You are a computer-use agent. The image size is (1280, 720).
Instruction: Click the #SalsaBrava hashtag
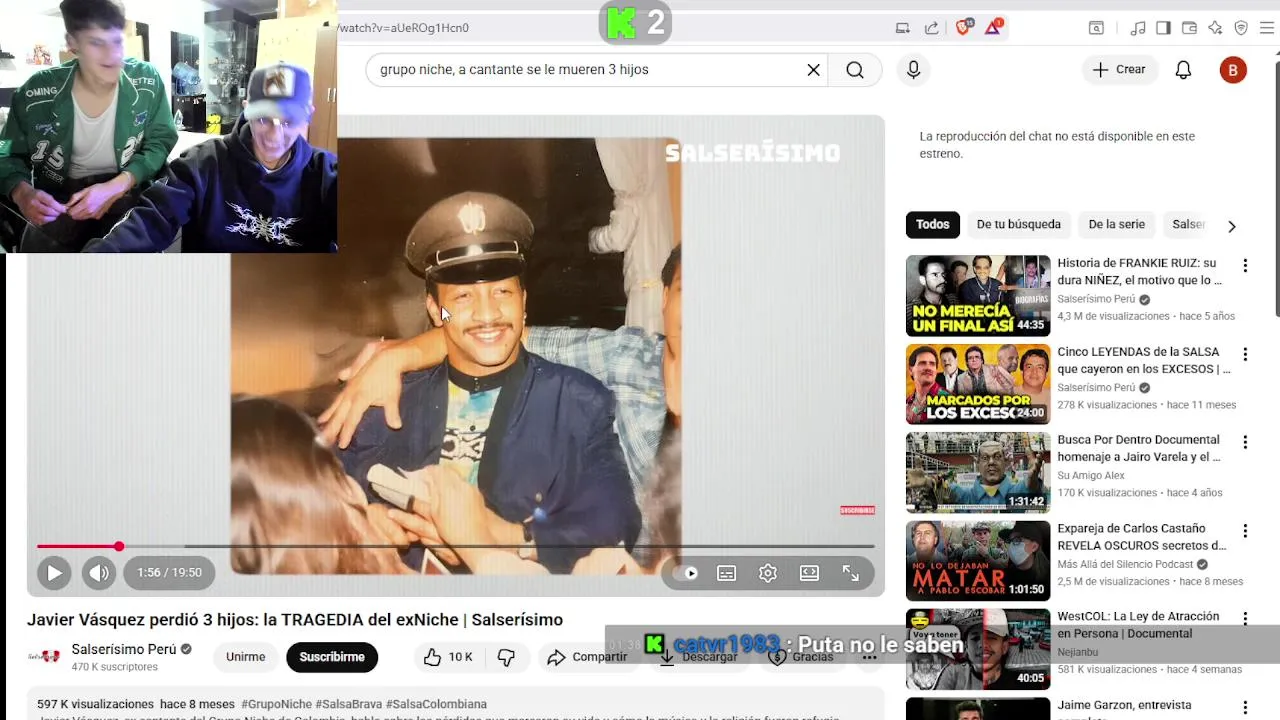(x=349, y=704)
